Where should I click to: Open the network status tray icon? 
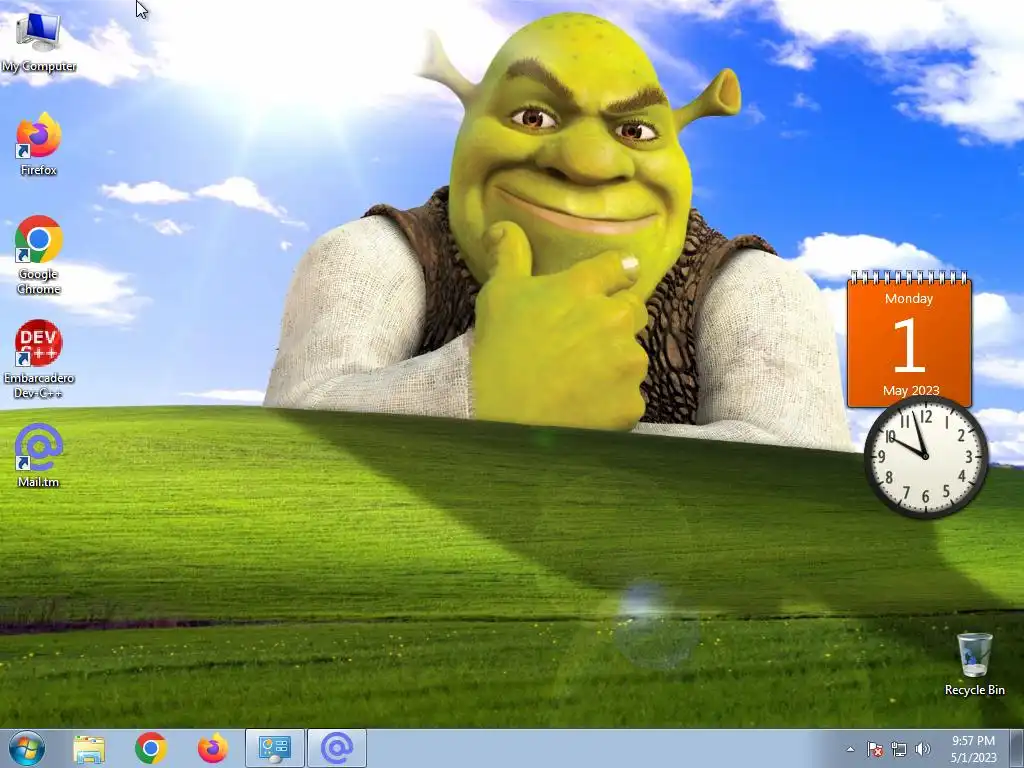click(899, 749)
